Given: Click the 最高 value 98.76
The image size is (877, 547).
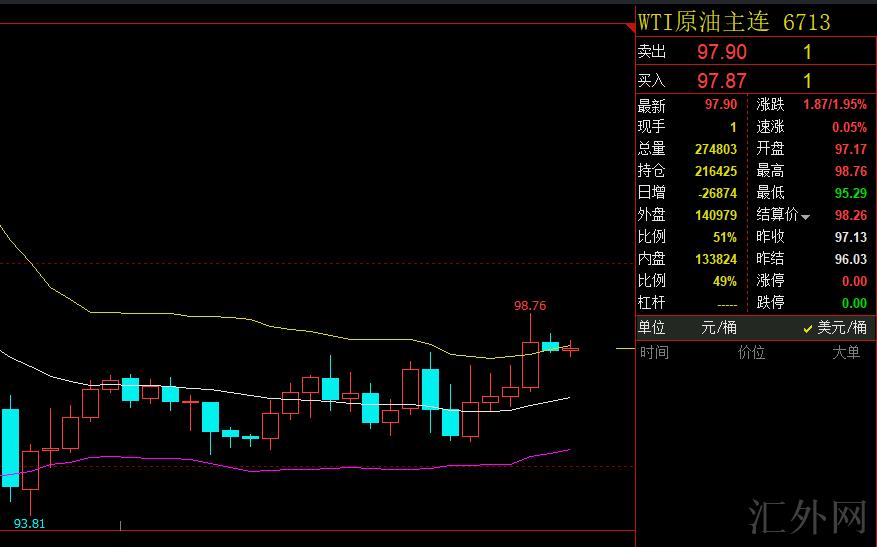Looking at the screenshot, I should click(850, 171).
